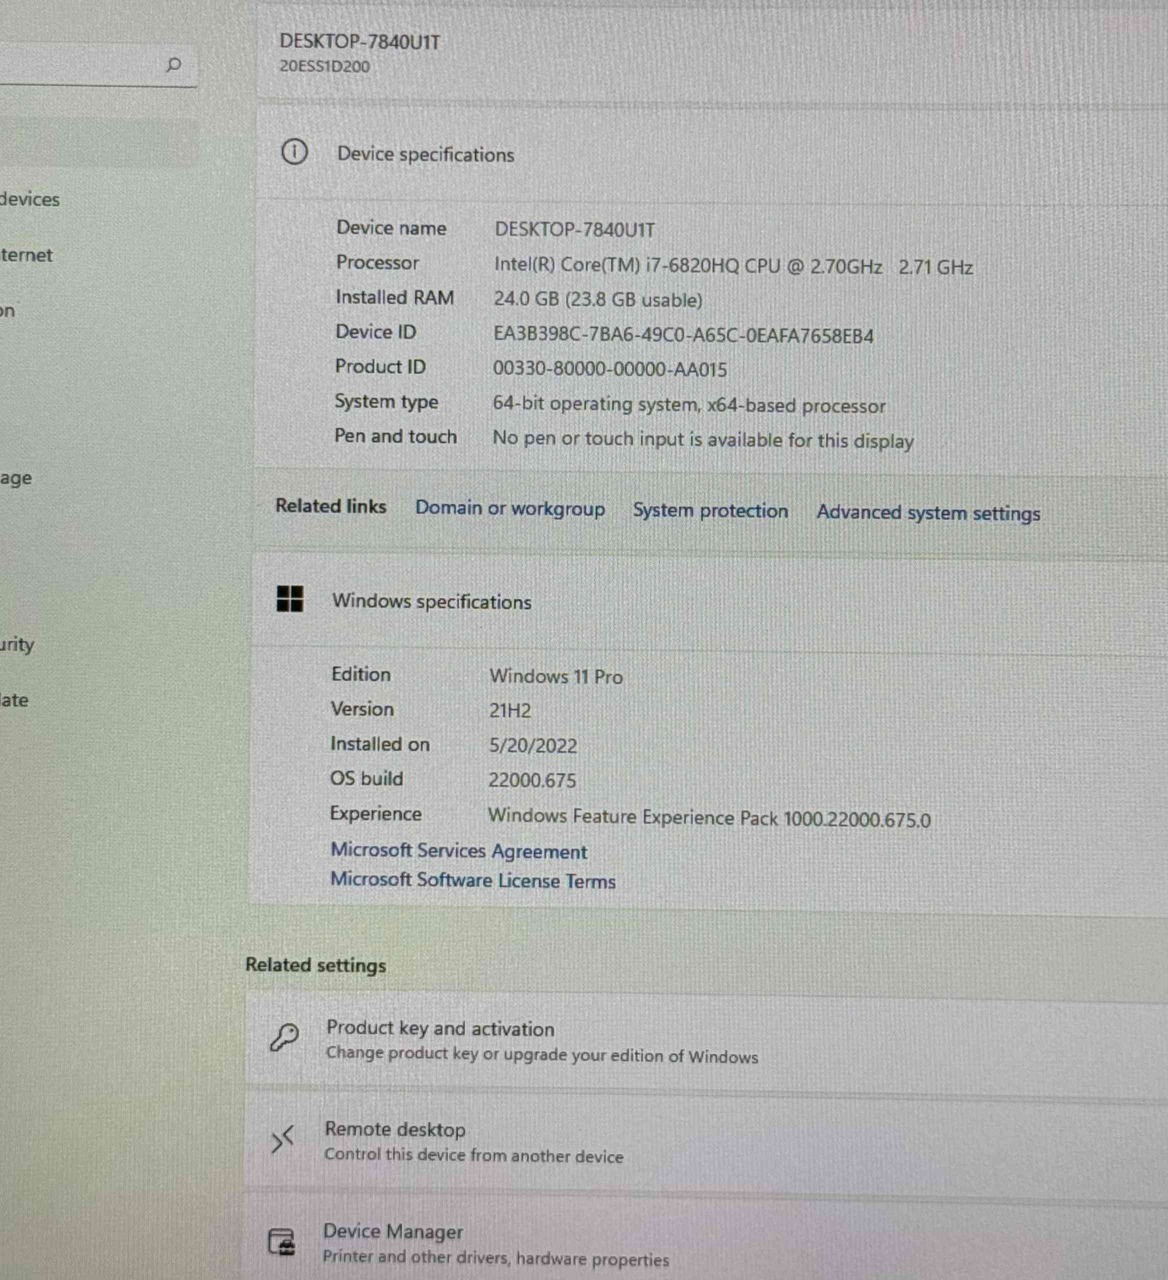Image resolution: width=1168 pixels, height=1280 pixels.
Task: Collapse the Device specifications section header
Action: (712, 153)
